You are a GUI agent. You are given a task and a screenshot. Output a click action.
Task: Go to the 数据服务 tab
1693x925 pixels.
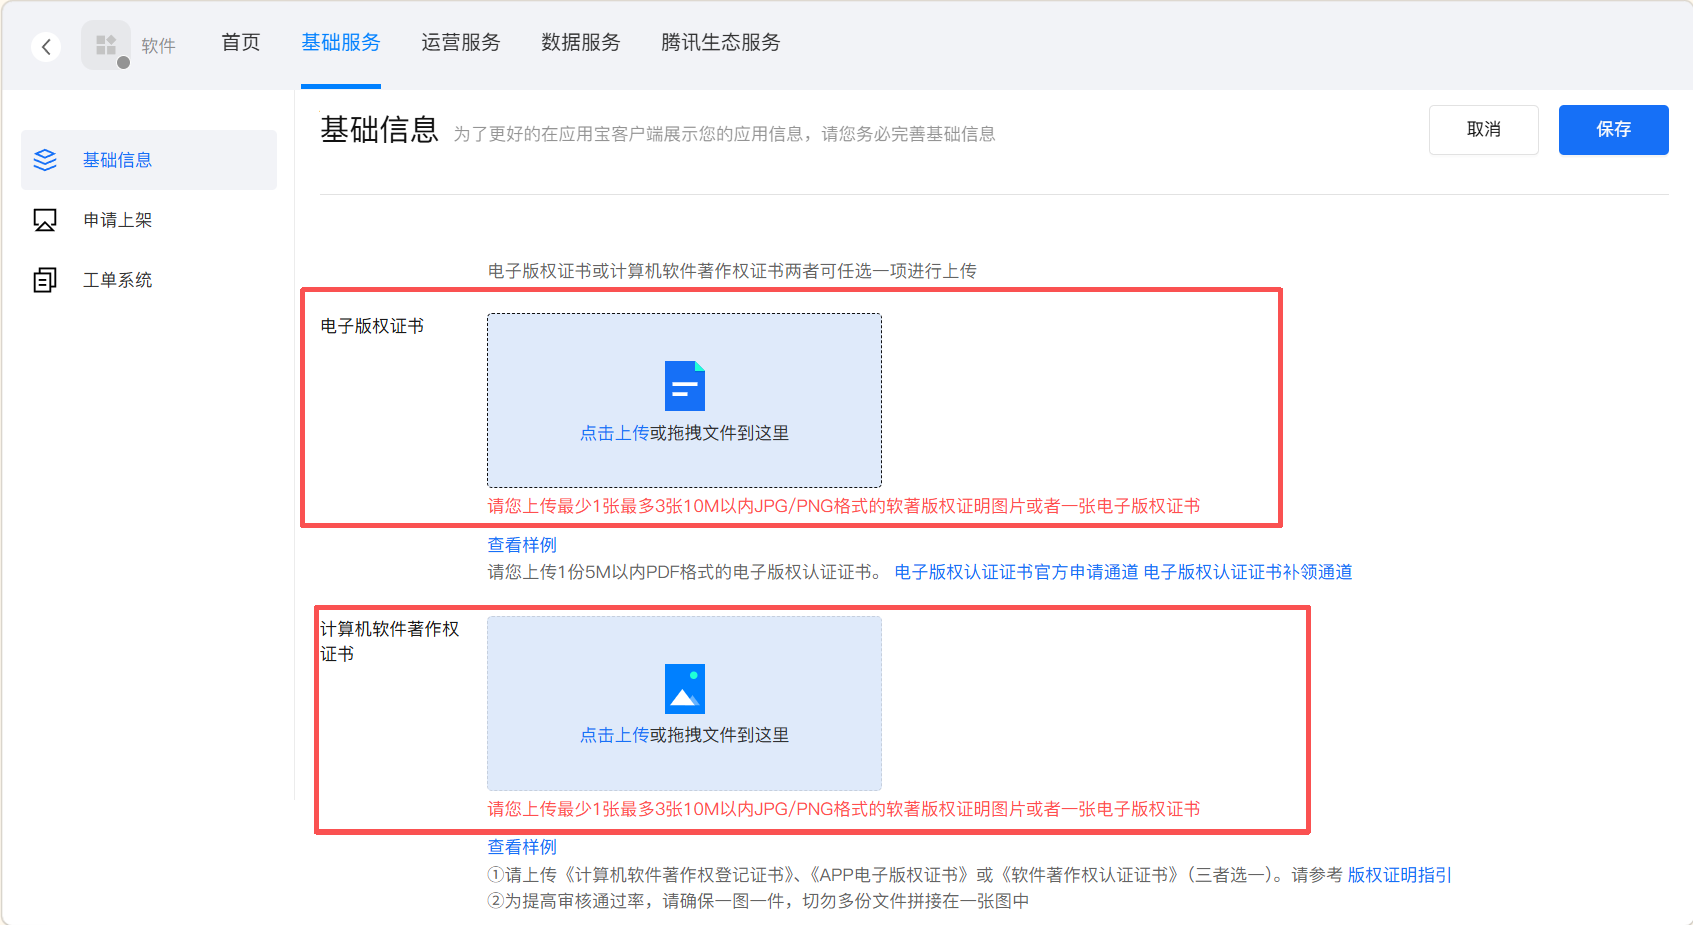tap(581, 43)
